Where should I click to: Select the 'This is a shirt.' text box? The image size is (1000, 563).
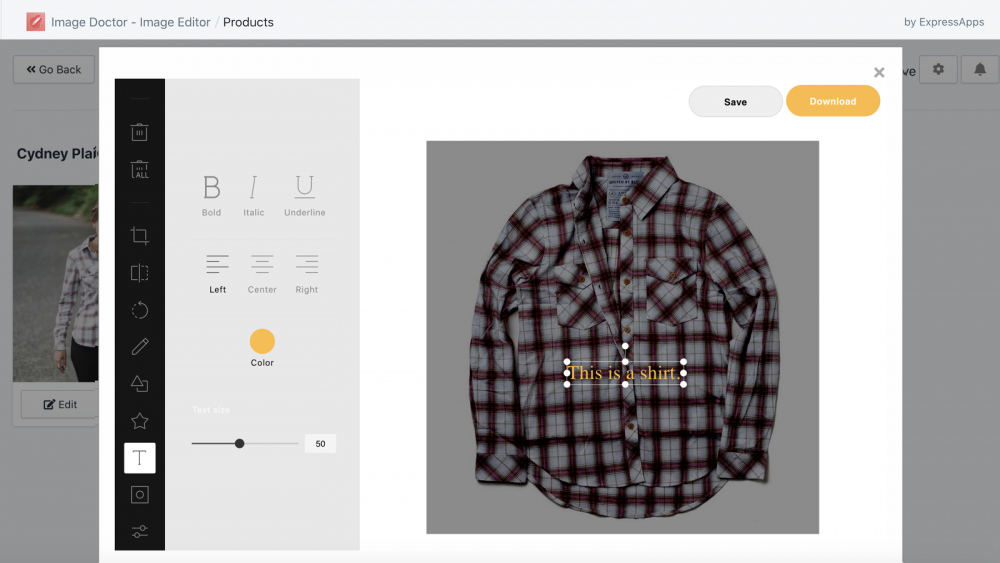pyautogui.click(x=625, y=373)
